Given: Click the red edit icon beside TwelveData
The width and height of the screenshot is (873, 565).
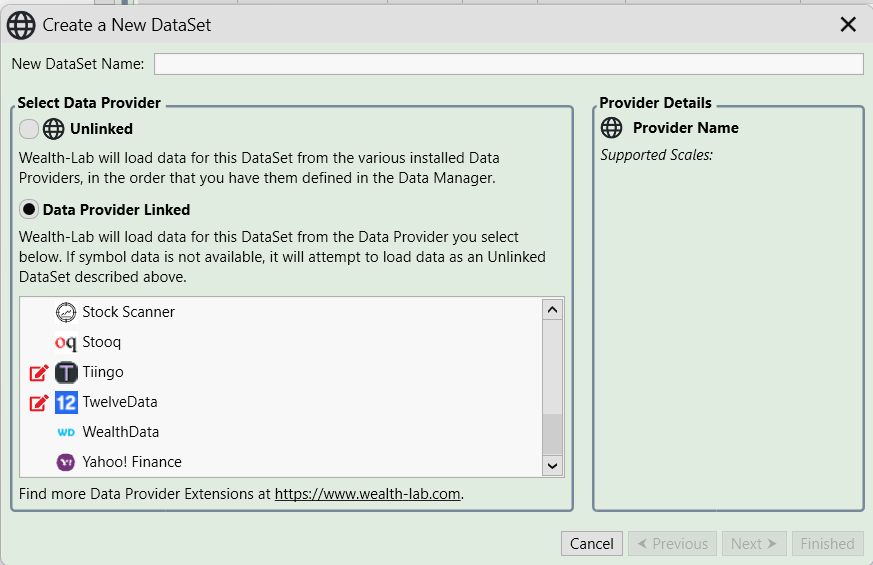Looking at the screenshot, I should [39, 403].
